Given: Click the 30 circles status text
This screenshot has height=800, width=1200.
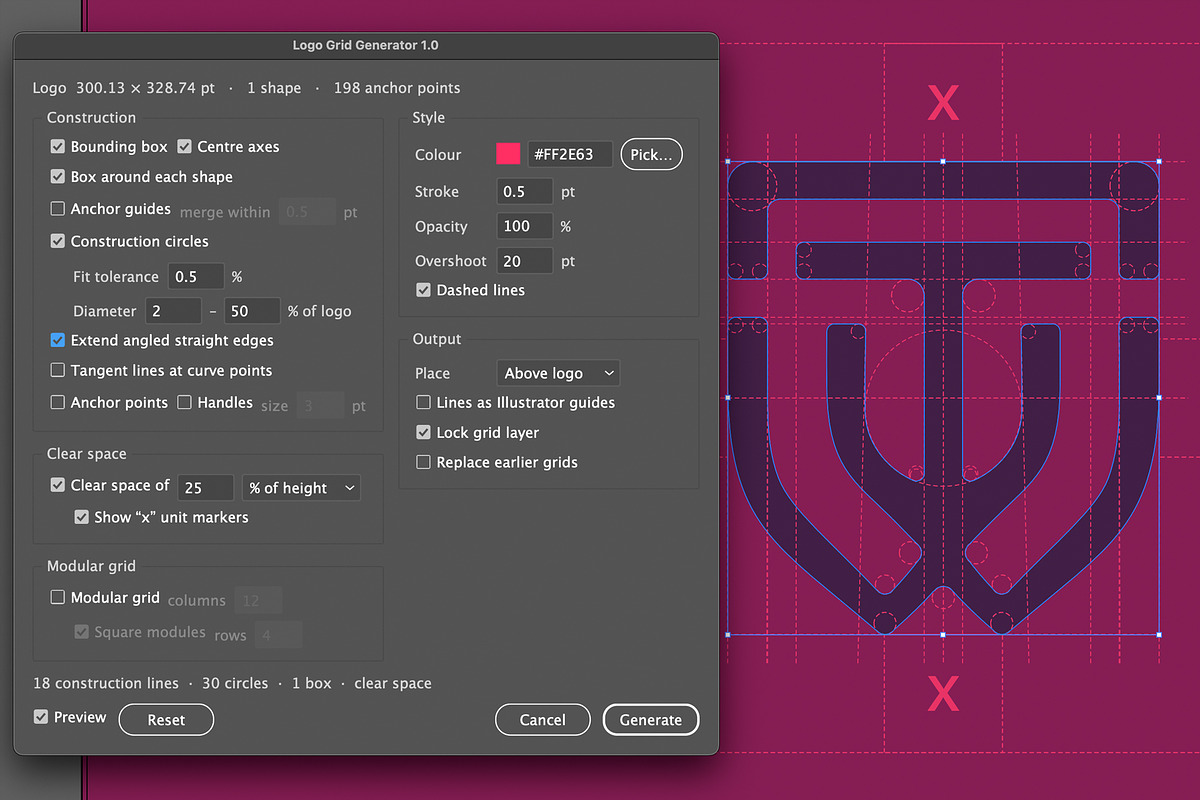Looking at the screenshot, I should [234, 684].
